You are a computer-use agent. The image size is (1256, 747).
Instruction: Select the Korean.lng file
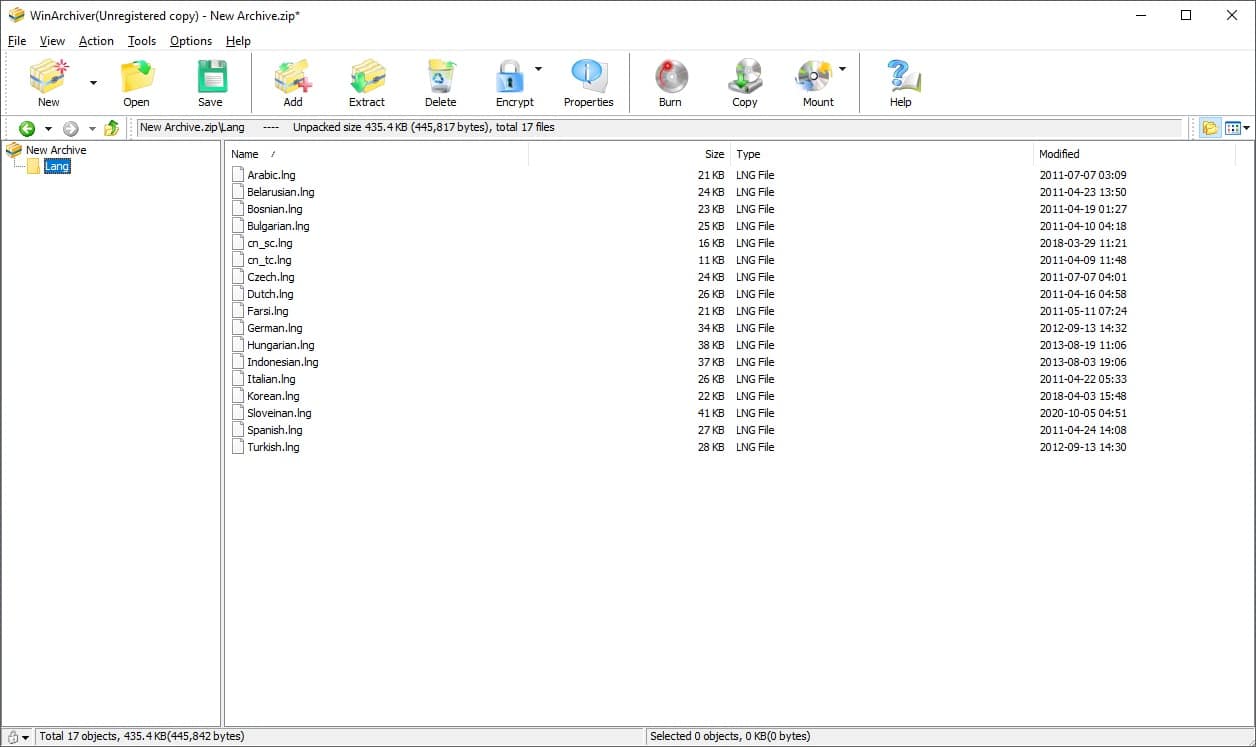273,396
